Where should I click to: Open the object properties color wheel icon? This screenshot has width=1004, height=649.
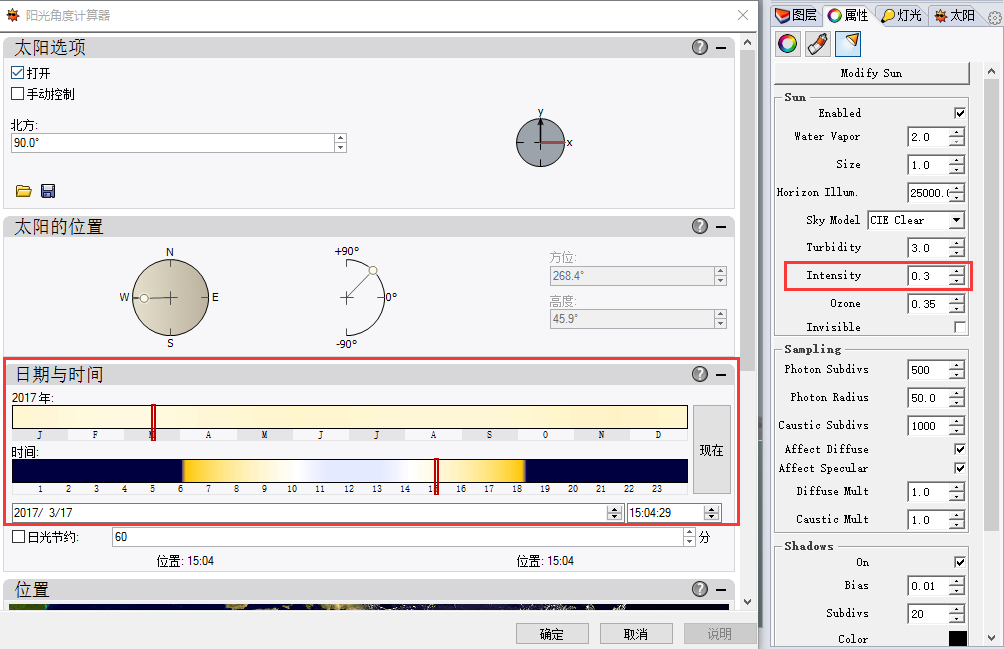coord(788,43)
